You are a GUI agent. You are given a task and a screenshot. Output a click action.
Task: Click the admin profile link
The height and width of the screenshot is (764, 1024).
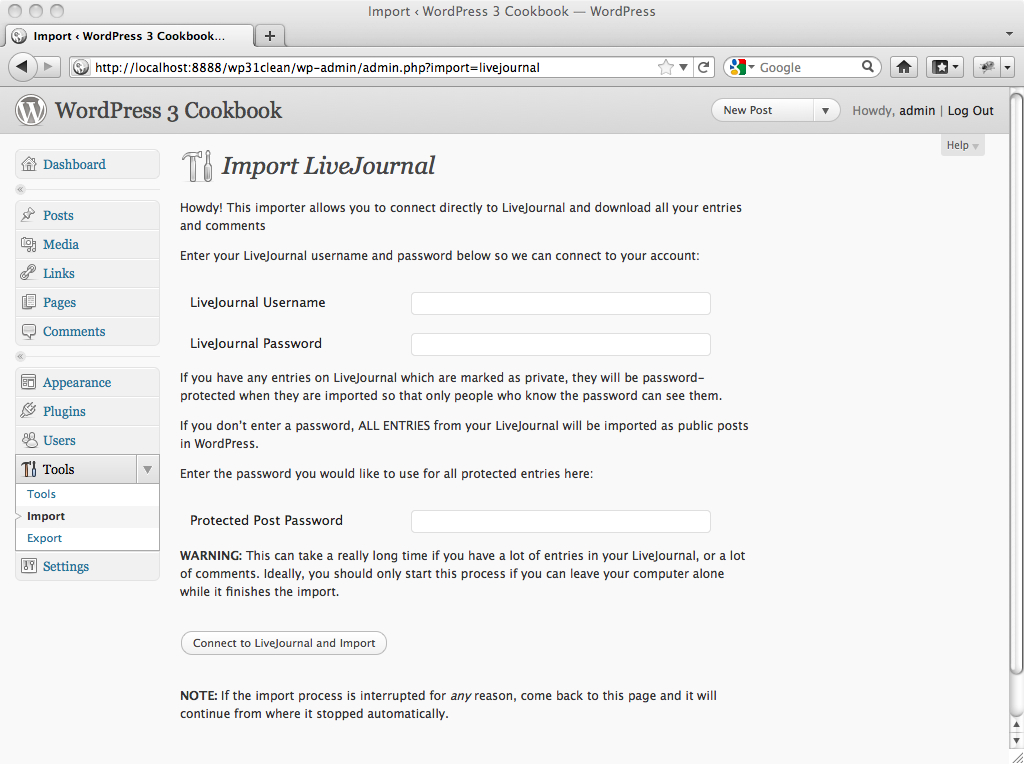coord(917,110)
